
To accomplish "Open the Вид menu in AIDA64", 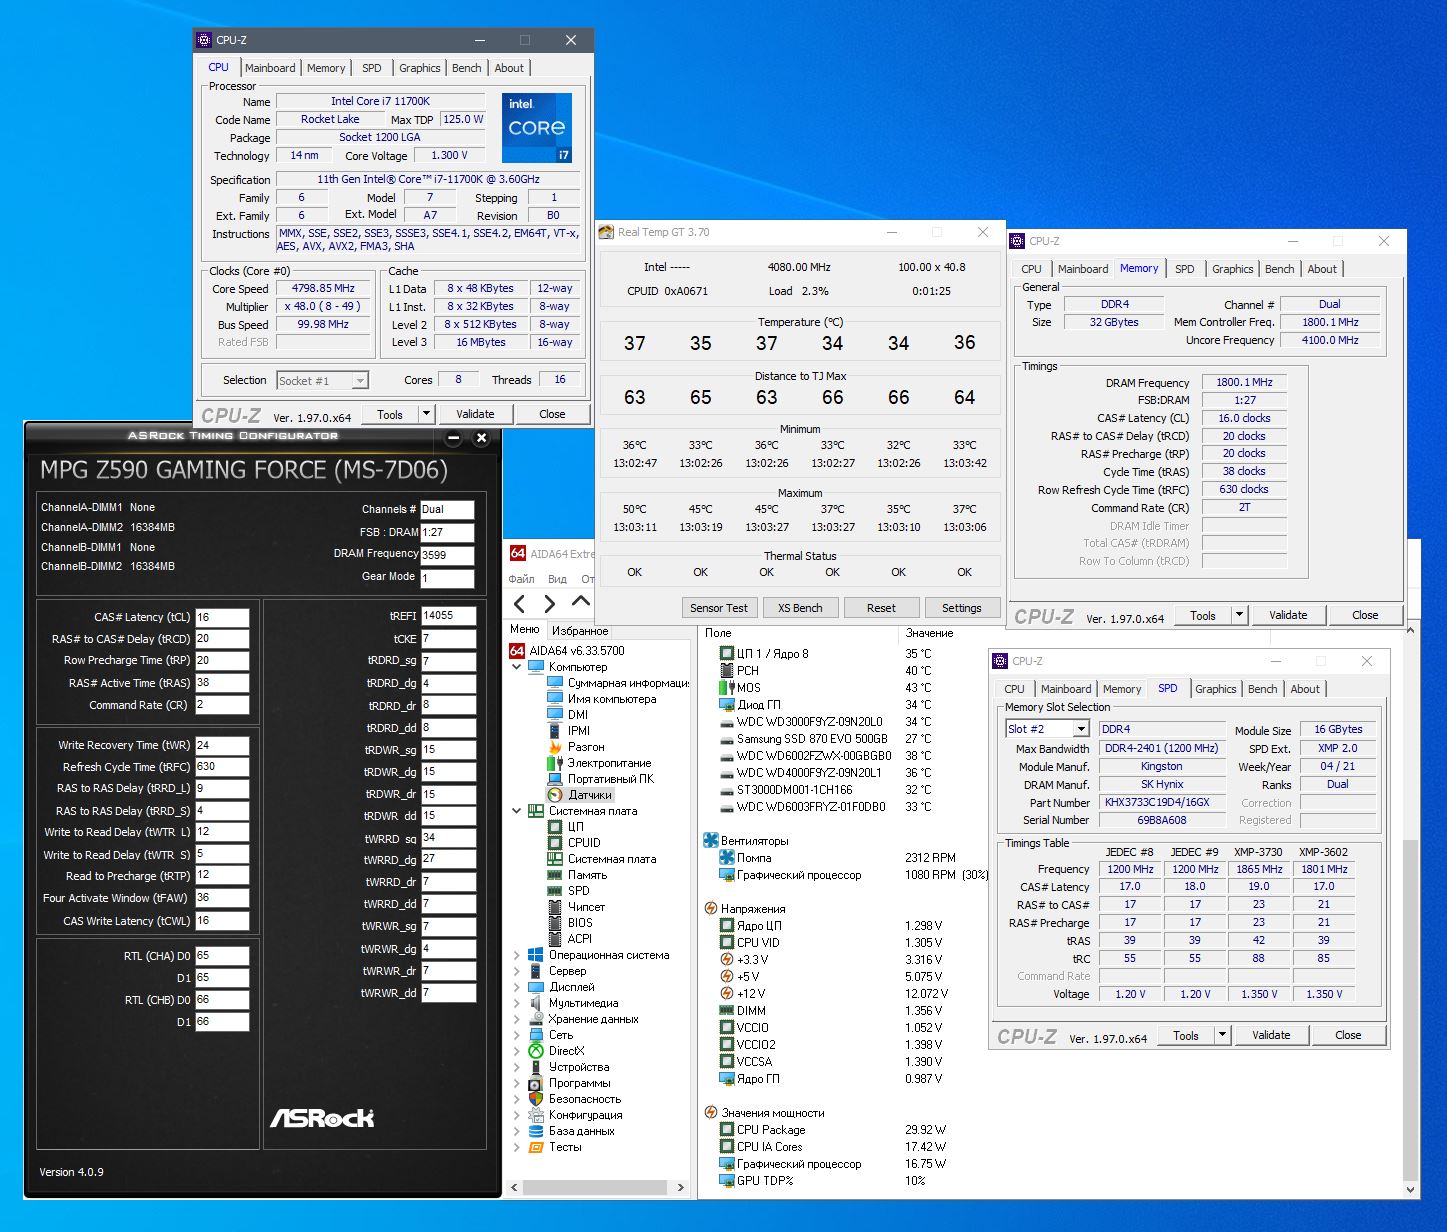I will coord(558,579).
